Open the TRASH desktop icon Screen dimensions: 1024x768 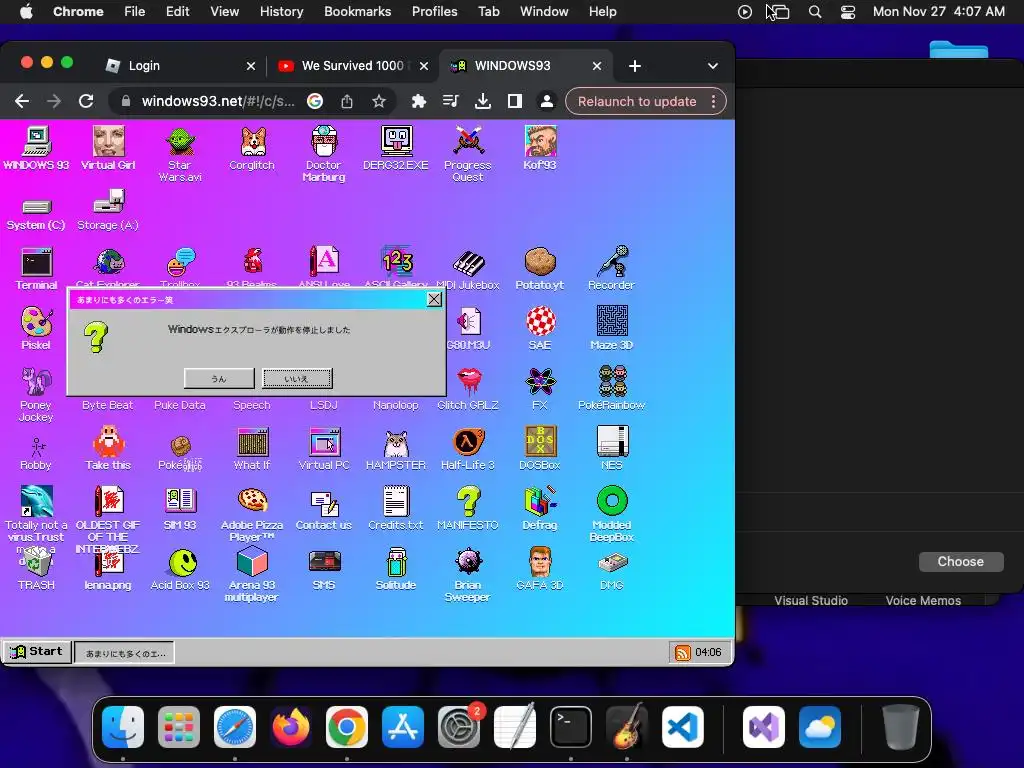pos(37,569)
